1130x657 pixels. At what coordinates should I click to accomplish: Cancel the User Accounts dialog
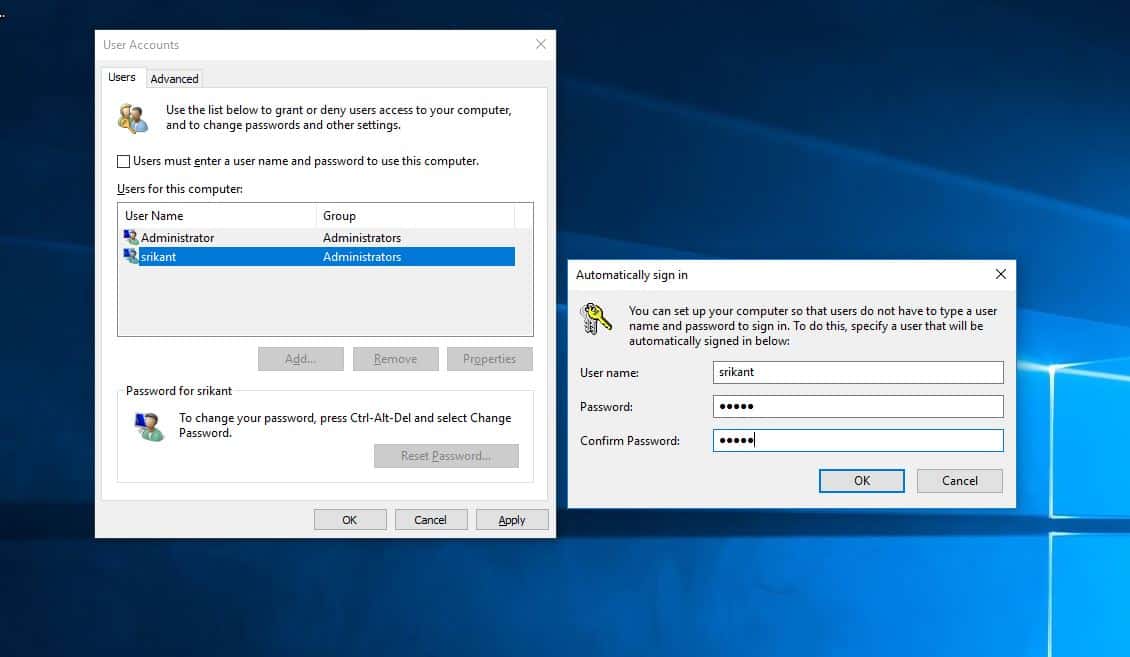[430, 519]
